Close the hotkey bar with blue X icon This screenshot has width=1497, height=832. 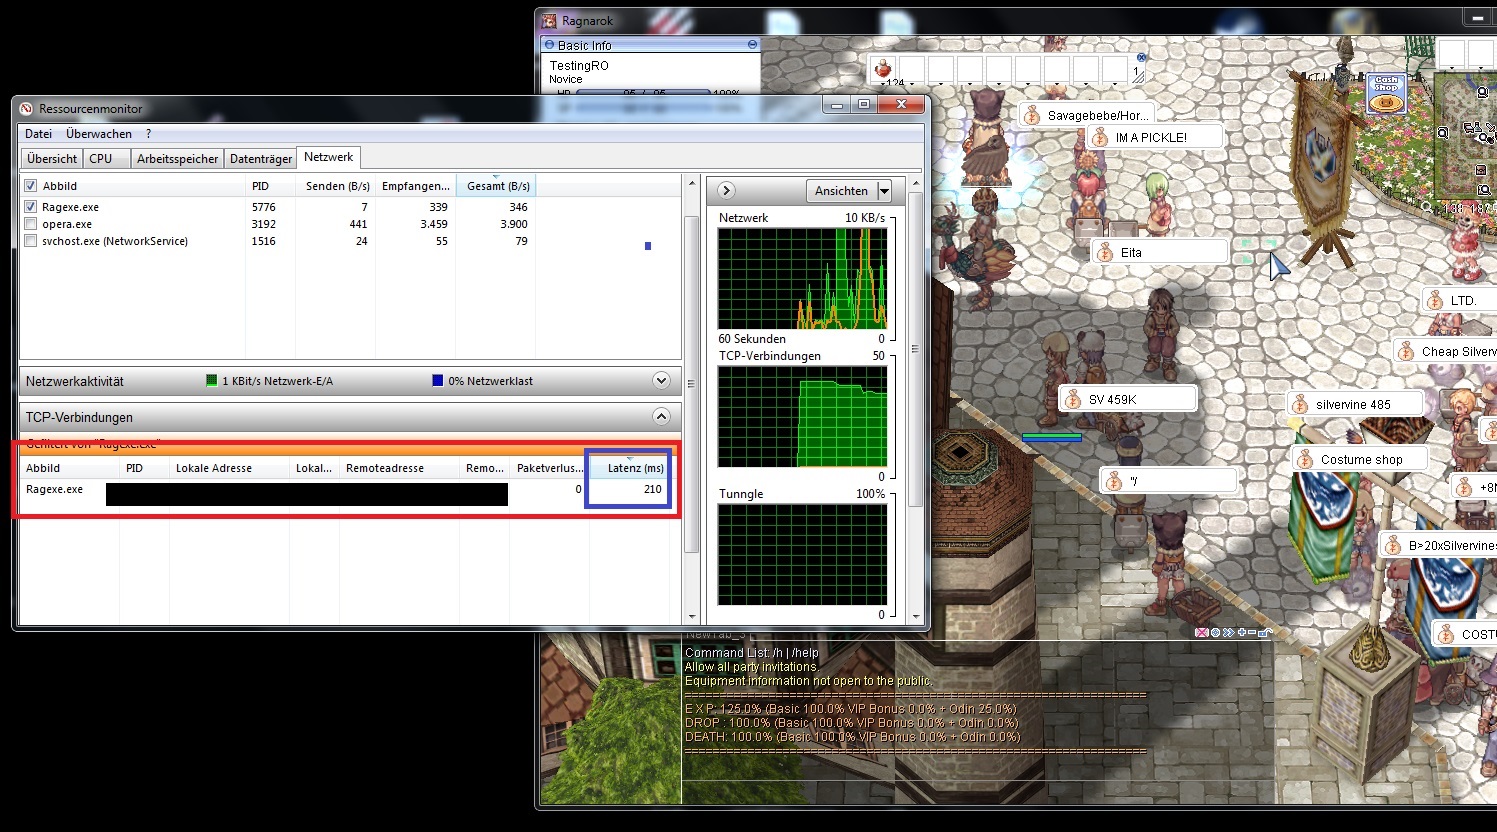tap(1142, 57)
